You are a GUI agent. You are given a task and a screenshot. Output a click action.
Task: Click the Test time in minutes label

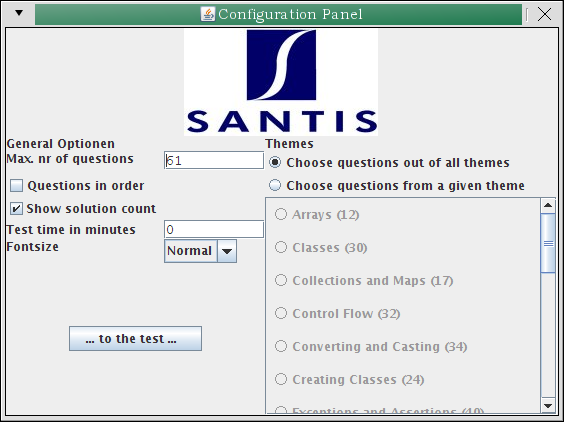71,230
